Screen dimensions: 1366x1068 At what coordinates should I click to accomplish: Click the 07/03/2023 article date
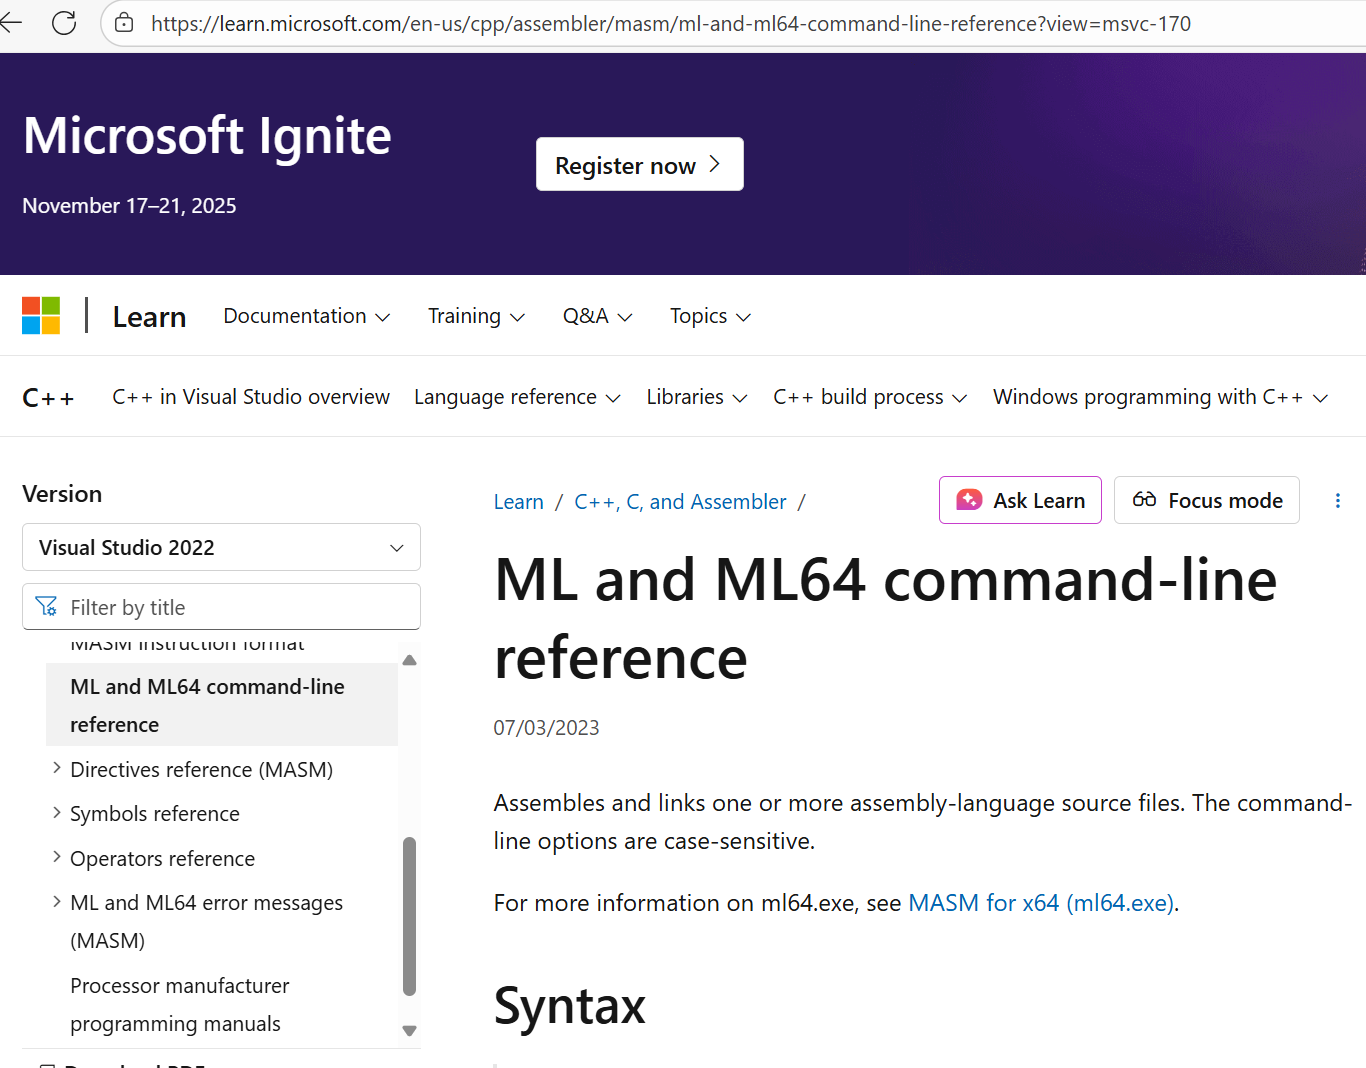pos(546,728)
